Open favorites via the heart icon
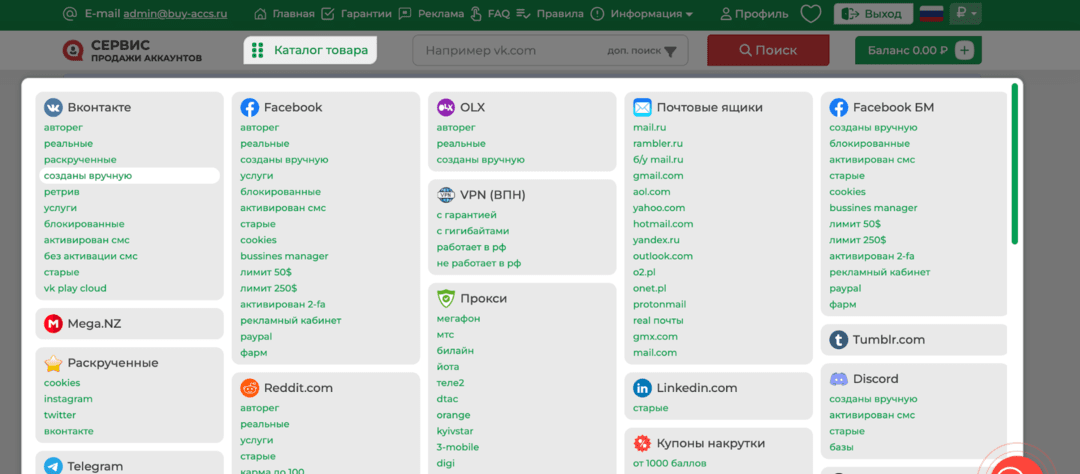The image size is (1080, 474). [812, 14]
